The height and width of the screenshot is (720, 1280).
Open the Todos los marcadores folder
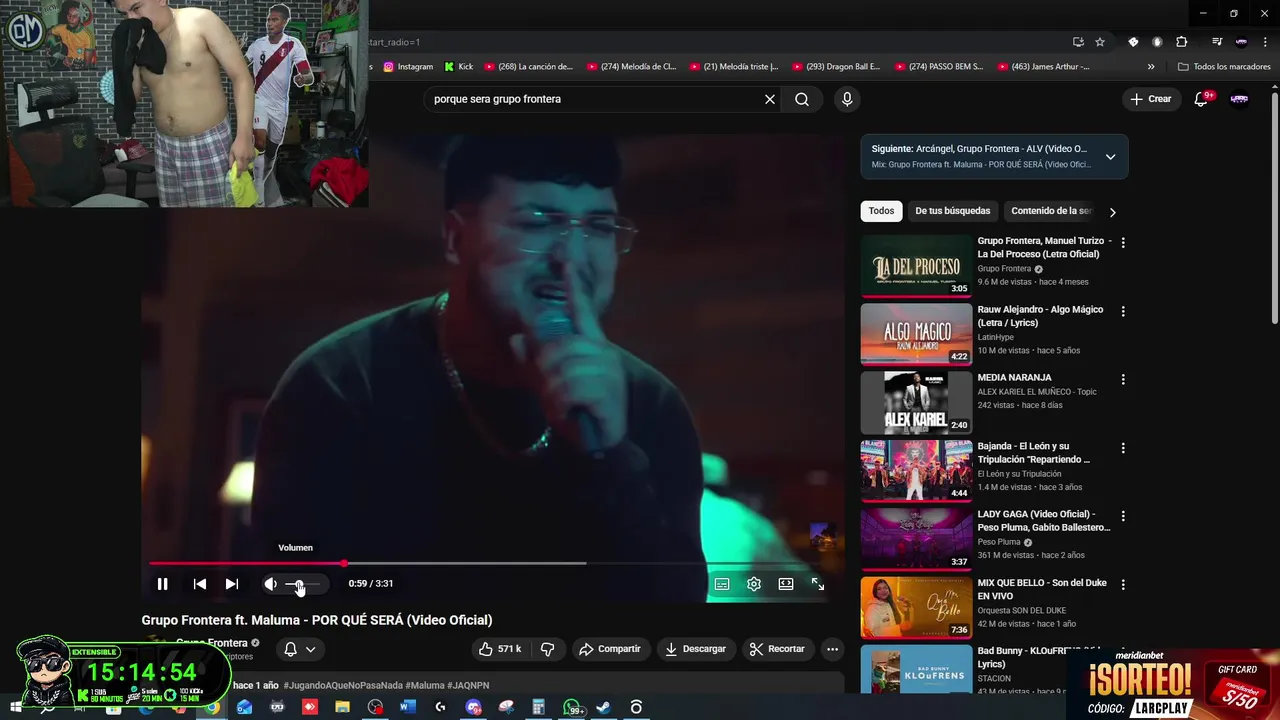pos(1224,67)
